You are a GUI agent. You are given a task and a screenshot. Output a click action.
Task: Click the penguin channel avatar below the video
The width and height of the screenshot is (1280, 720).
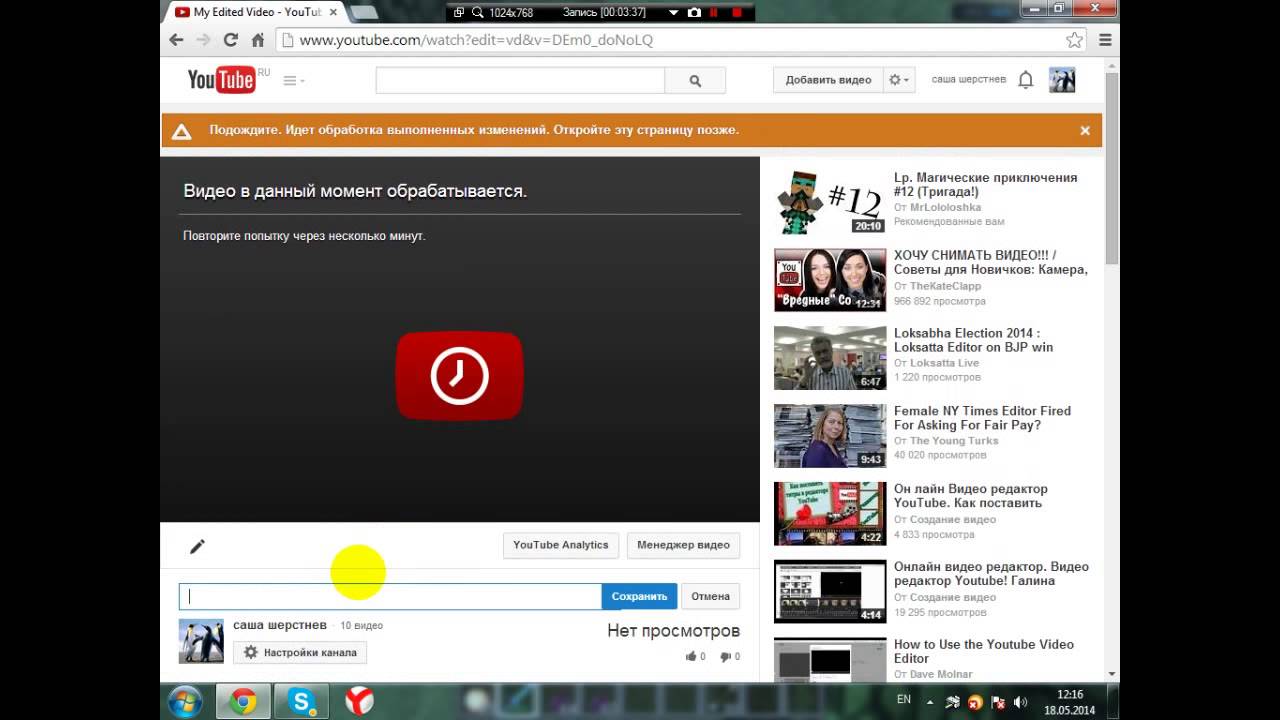pos(201,641)
